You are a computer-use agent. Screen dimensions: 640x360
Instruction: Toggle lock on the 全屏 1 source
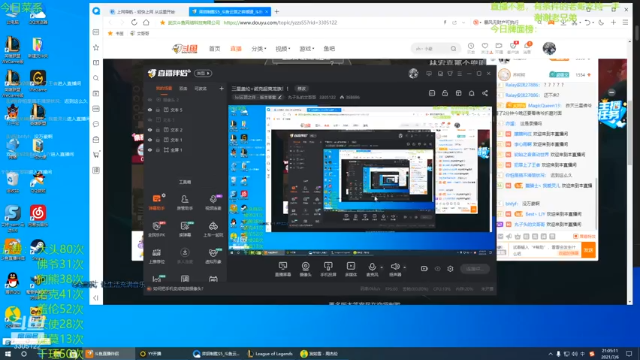(x=158, y=150)
